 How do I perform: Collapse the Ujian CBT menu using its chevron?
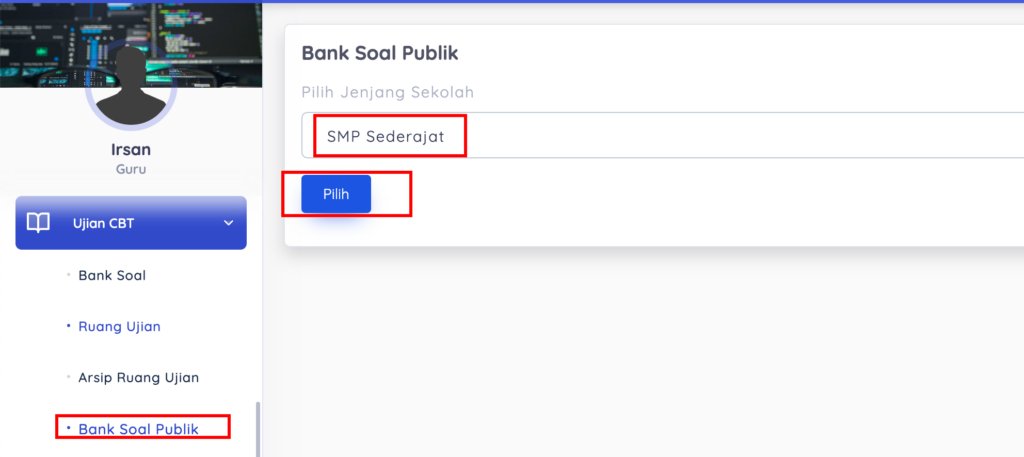(x=229, y=223)
